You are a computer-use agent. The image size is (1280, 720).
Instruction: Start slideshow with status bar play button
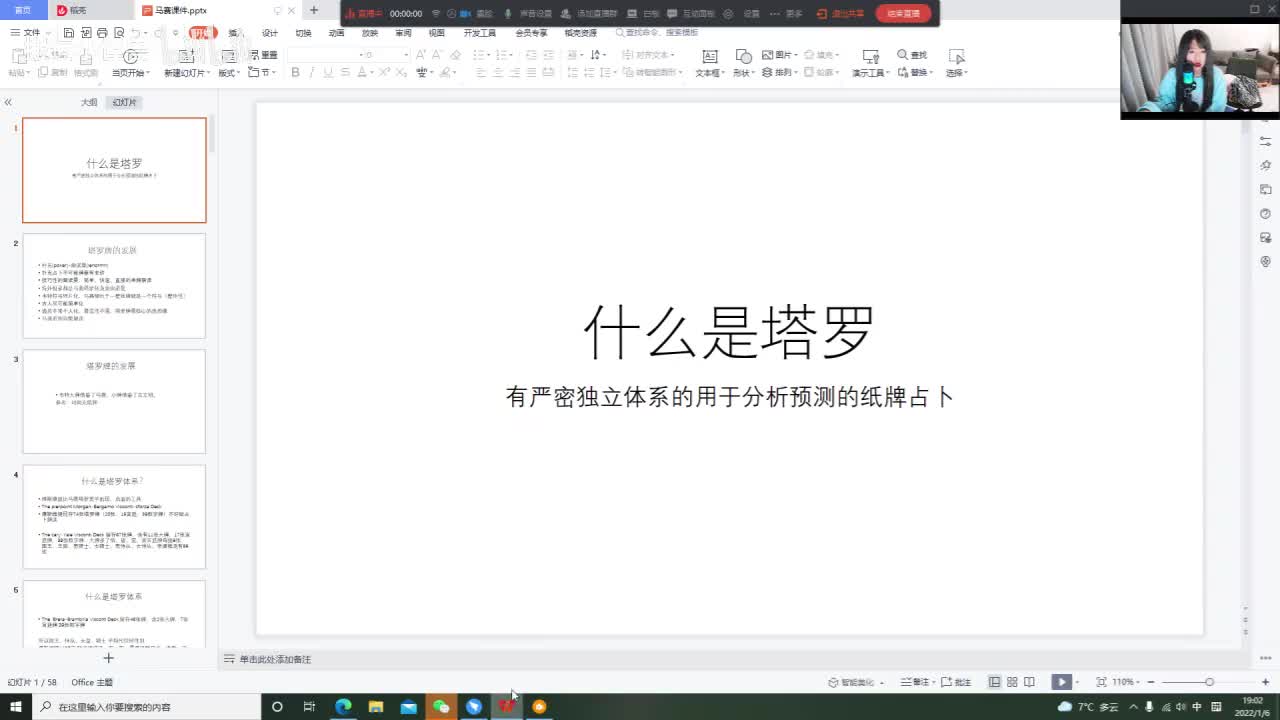pyautogui.click(x=1061, y=682)
